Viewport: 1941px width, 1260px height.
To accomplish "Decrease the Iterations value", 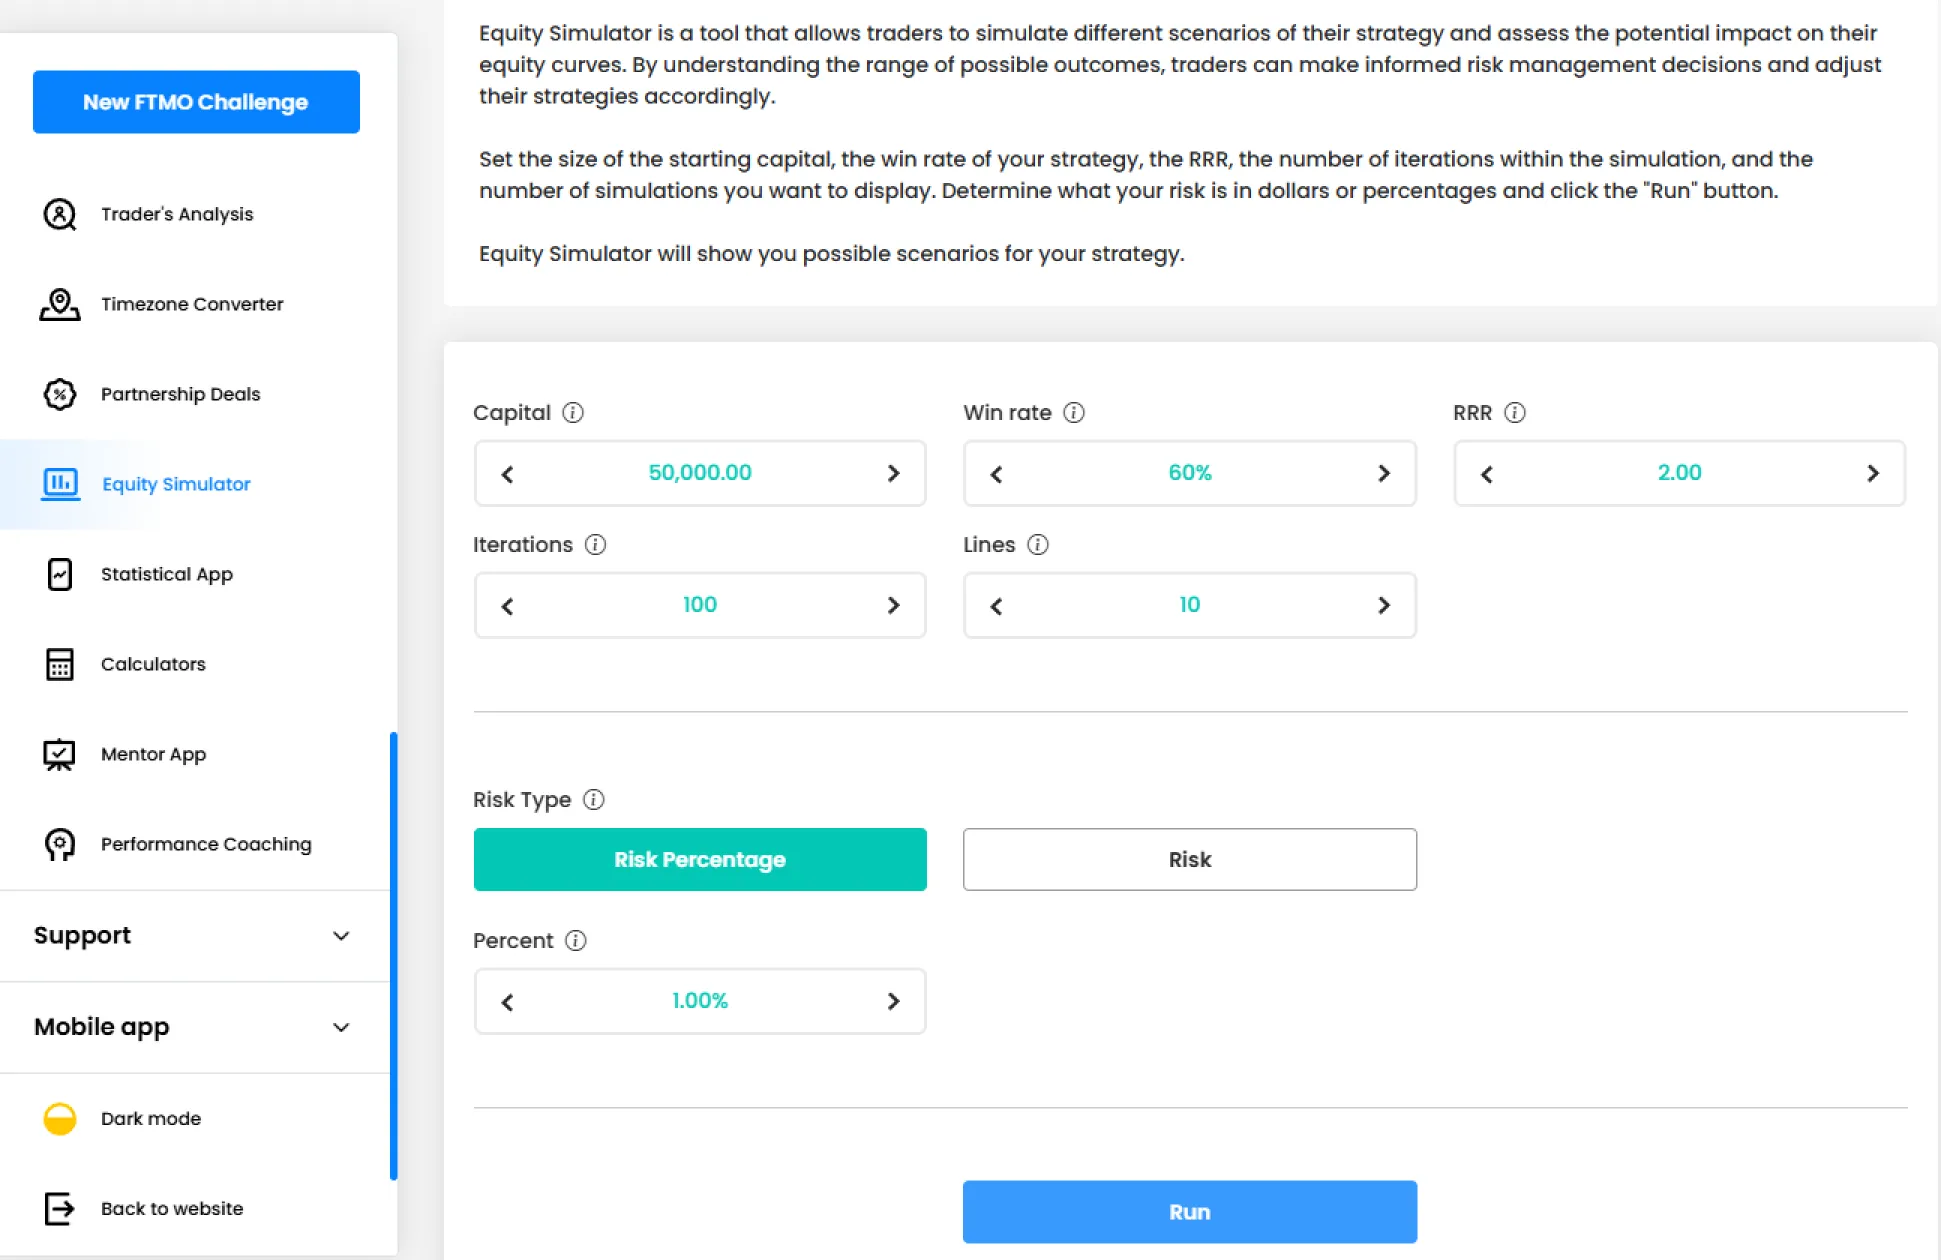I will tap(507, 605).
